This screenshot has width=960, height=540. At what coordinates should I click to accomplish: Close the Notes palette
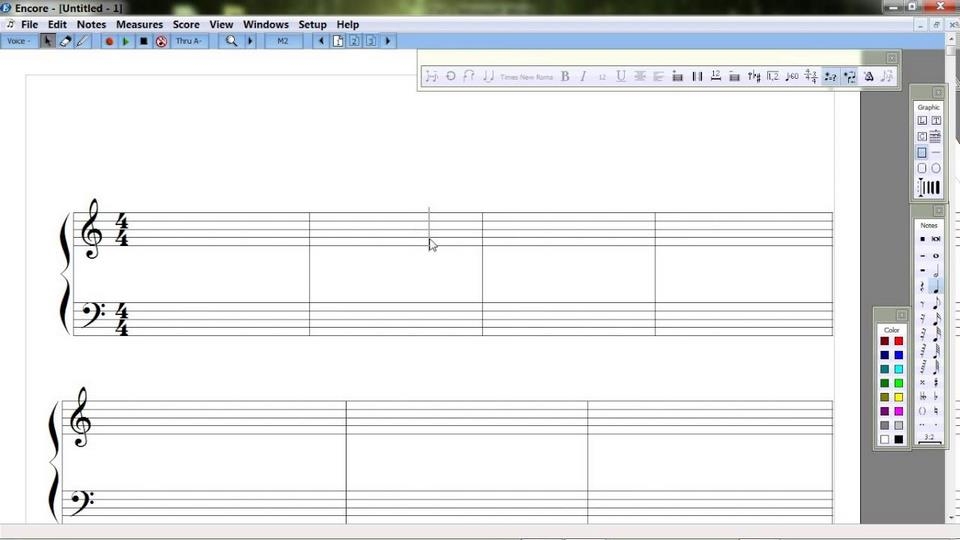pos(939,211)
